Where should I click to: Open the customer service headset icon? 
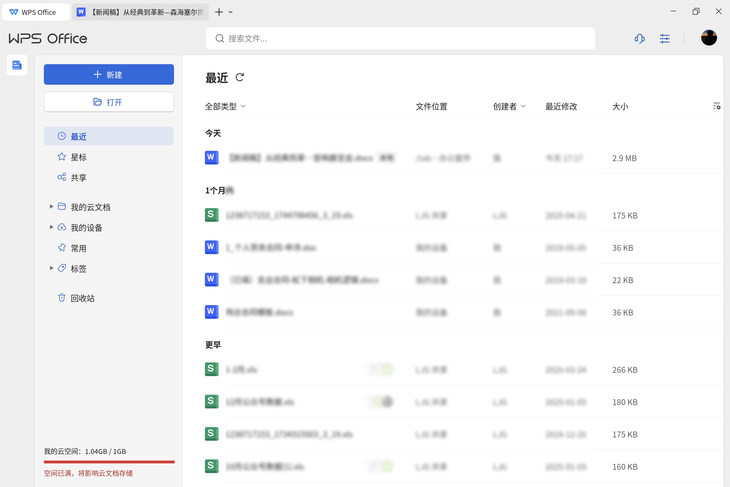coord(639,39)
